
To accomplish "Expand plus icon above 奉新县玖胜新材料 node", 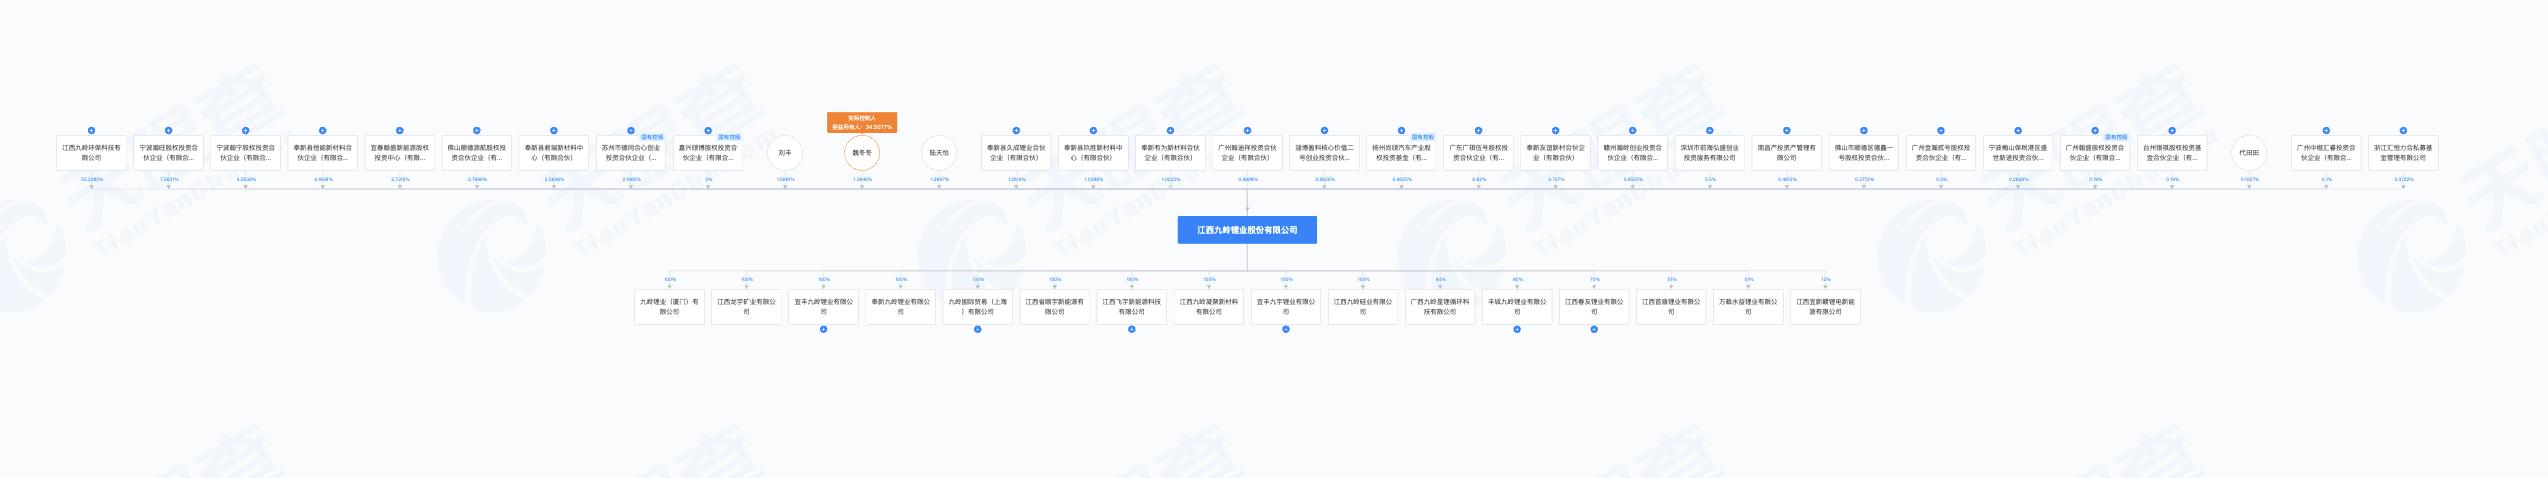I will pyautogui.click(x=1093, y=130).
